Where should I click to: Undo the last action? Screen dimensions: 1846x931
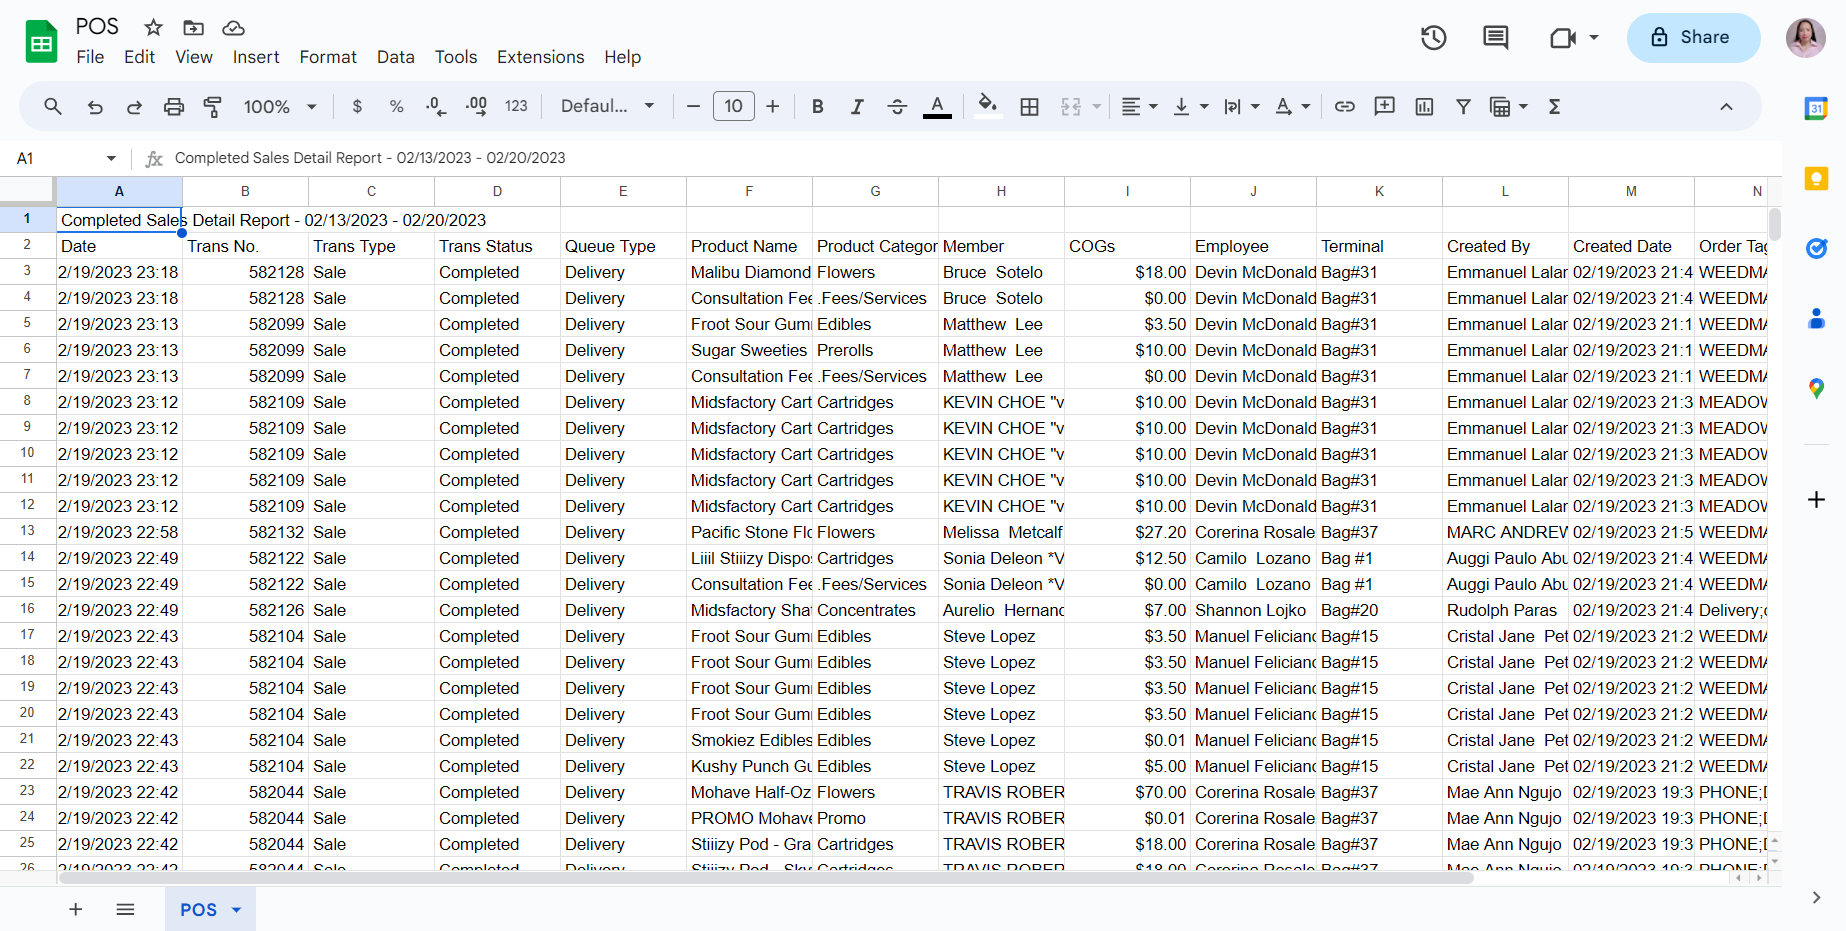coord(95,106)
